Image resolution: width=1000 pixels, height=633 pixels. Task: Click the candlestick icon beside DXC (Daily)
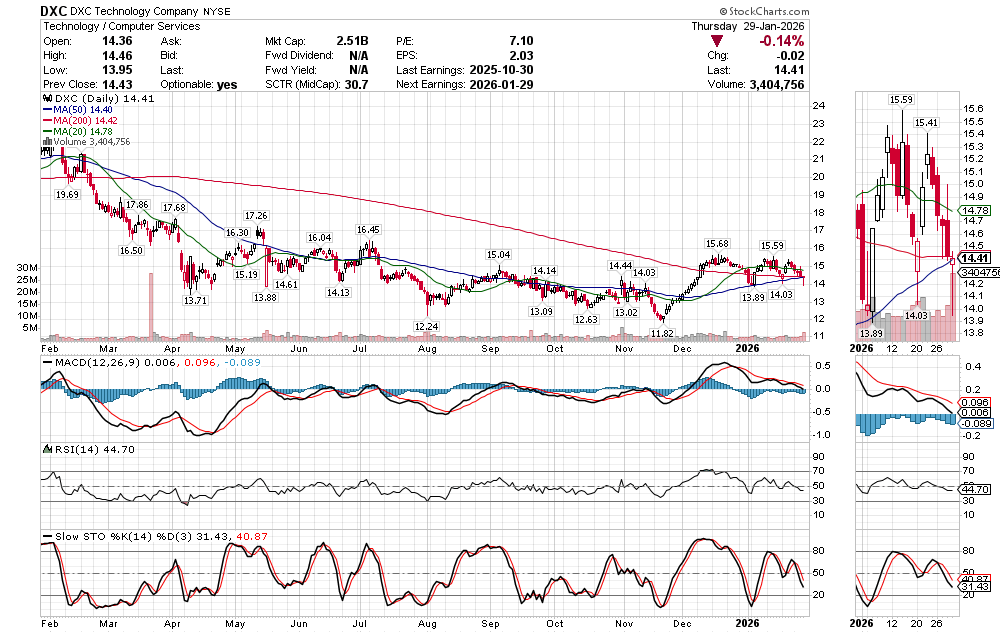47,100
